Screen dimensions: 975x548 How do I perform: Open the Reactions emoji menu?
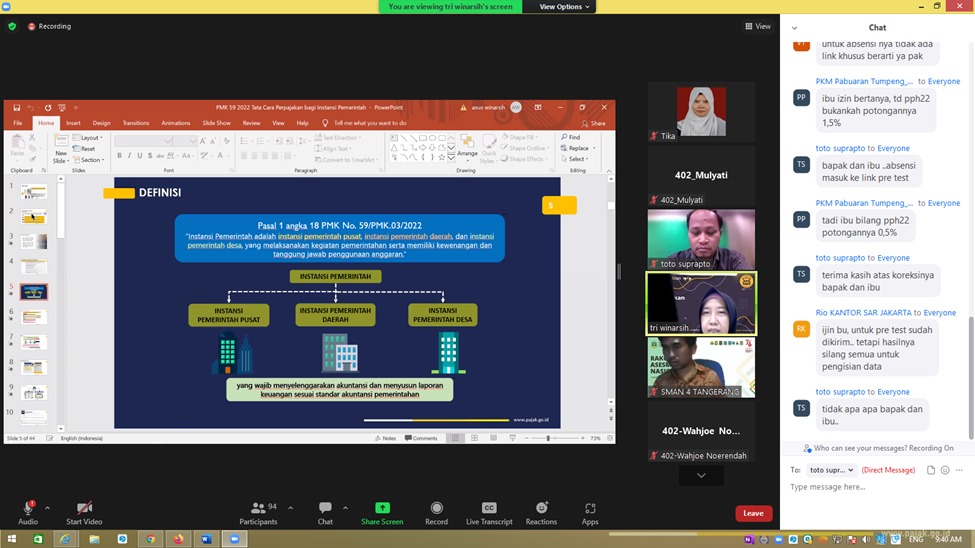point(541,508)
